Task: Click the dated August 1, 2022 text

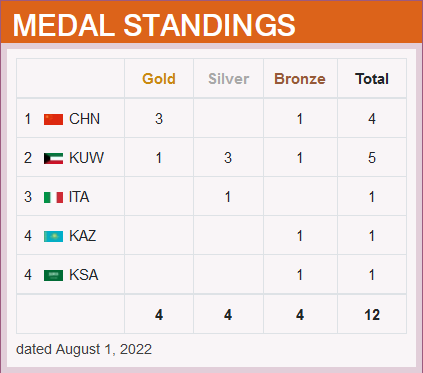Action: pyautogui.click(x=84, y=349)
